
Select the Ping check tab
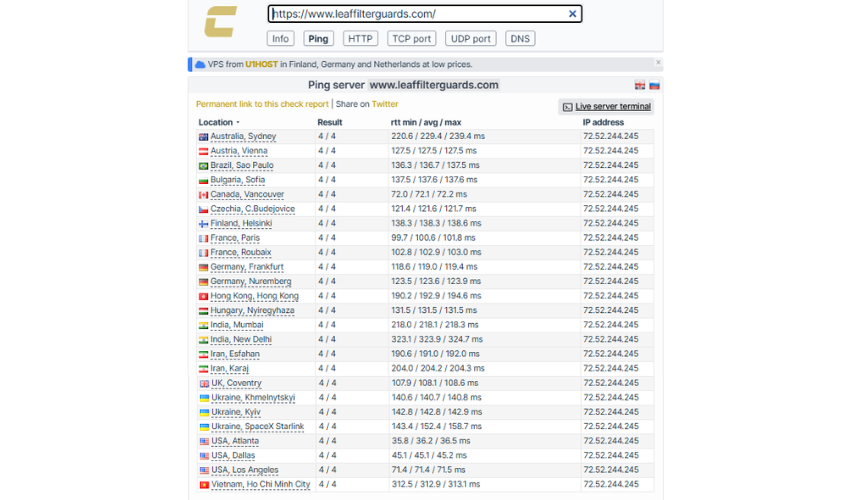click(x=318, y=39)
